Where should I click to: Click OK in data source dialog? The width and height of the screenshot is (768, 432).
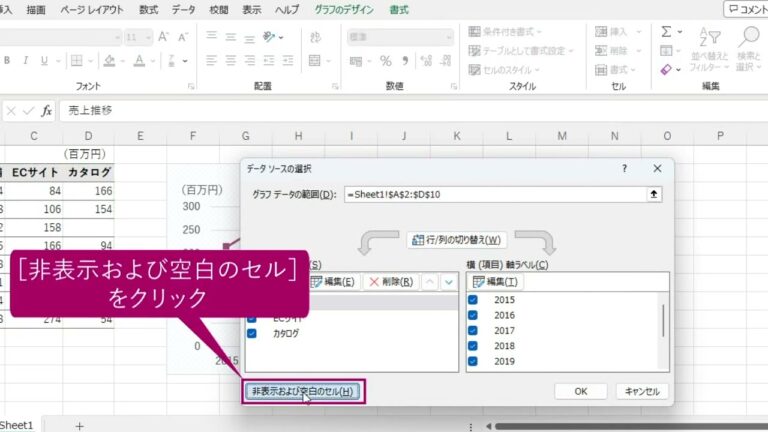pos(581,391)
